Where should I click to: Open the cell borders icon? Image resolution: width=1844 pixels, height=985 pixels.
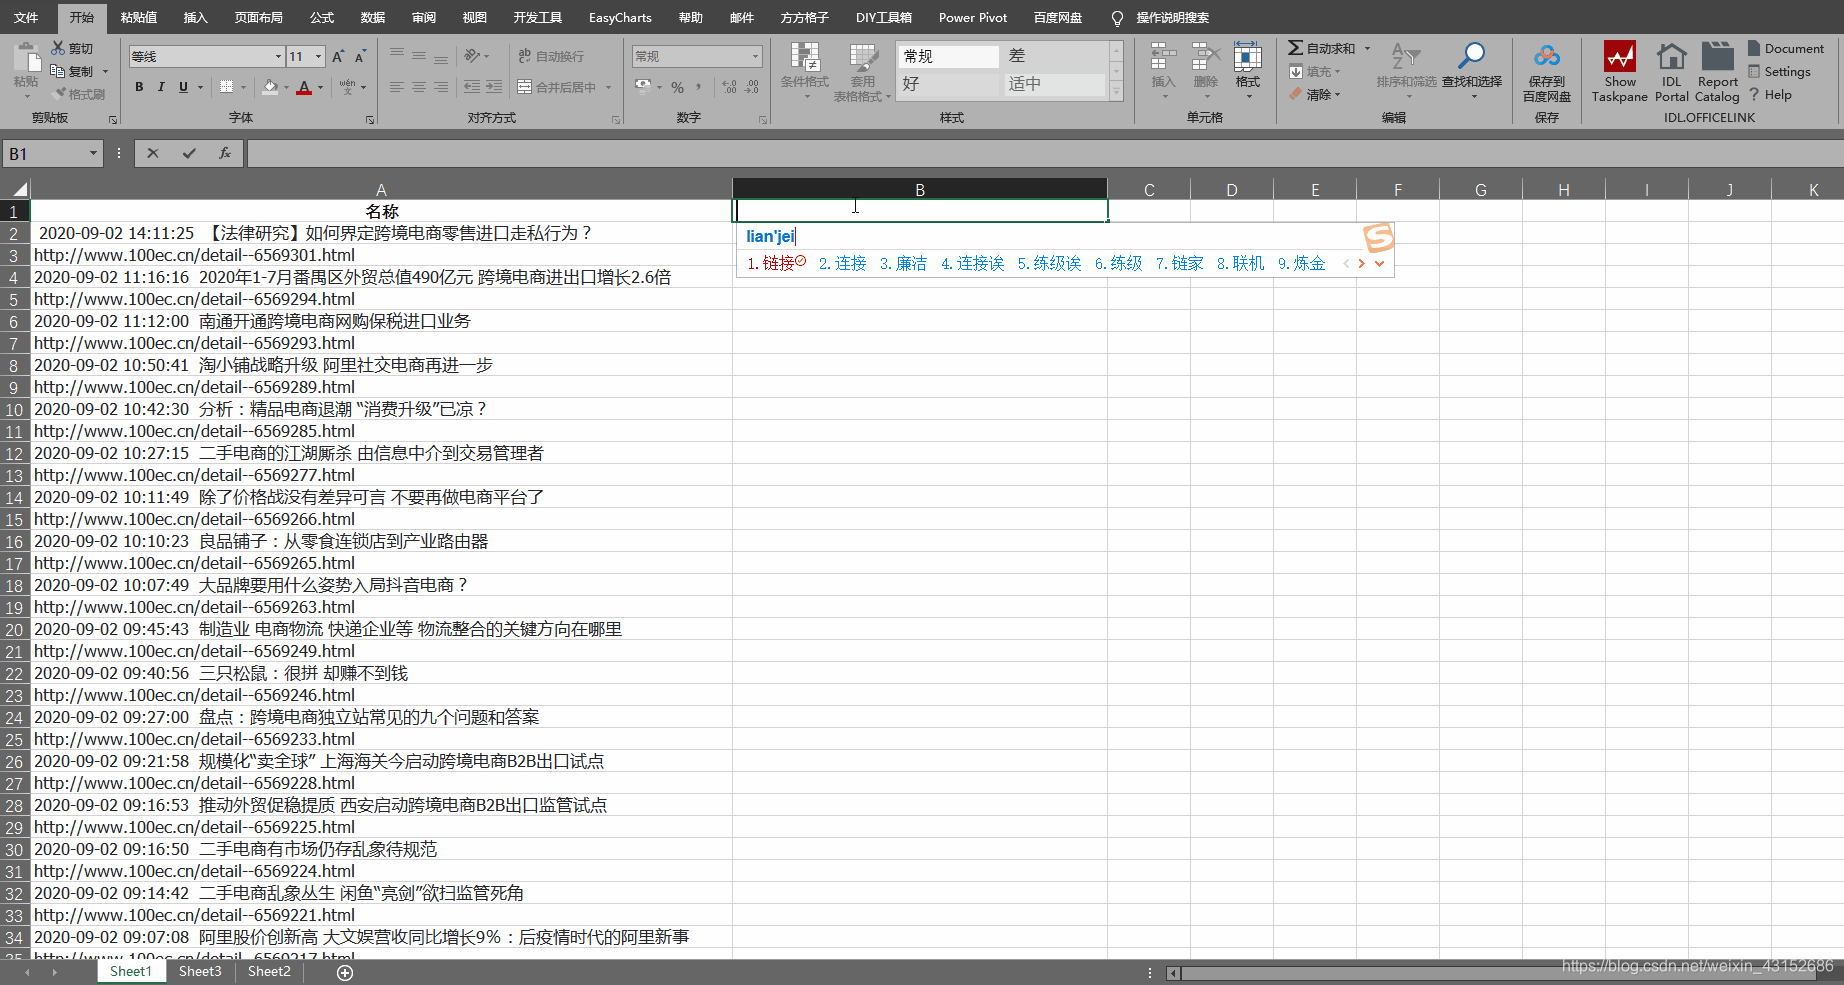tap(226, 87)
